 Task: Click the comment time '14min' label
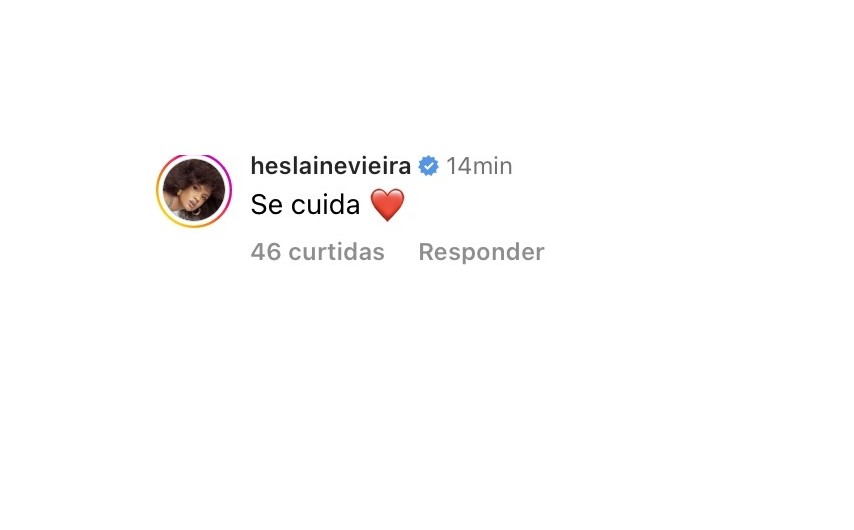pos(479,166)
